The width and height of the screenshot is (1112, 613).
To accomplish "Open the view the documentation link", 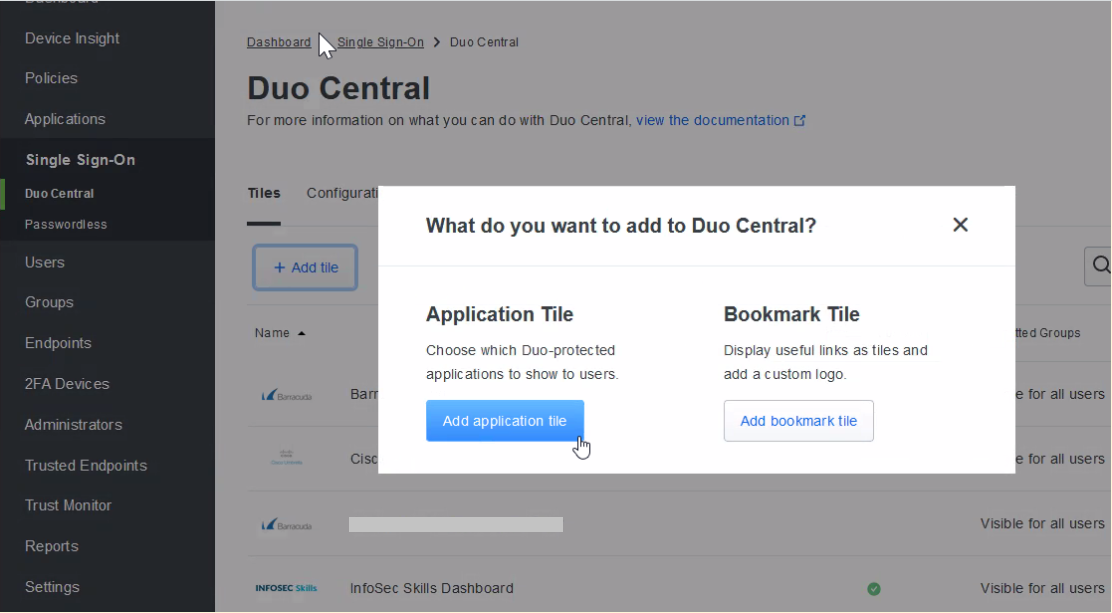I will (x=712, y=121).
